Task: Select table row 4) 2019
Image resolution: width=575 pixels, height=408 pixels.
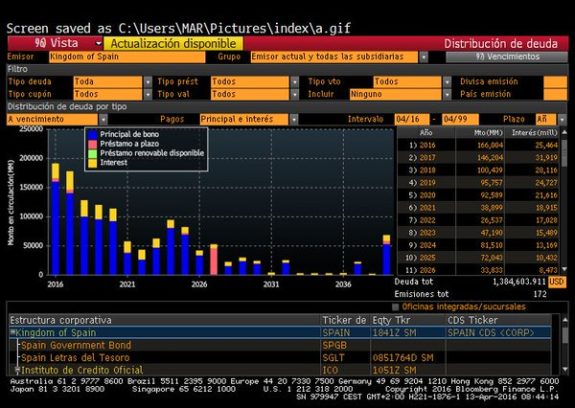Action: tap(479, 183)
